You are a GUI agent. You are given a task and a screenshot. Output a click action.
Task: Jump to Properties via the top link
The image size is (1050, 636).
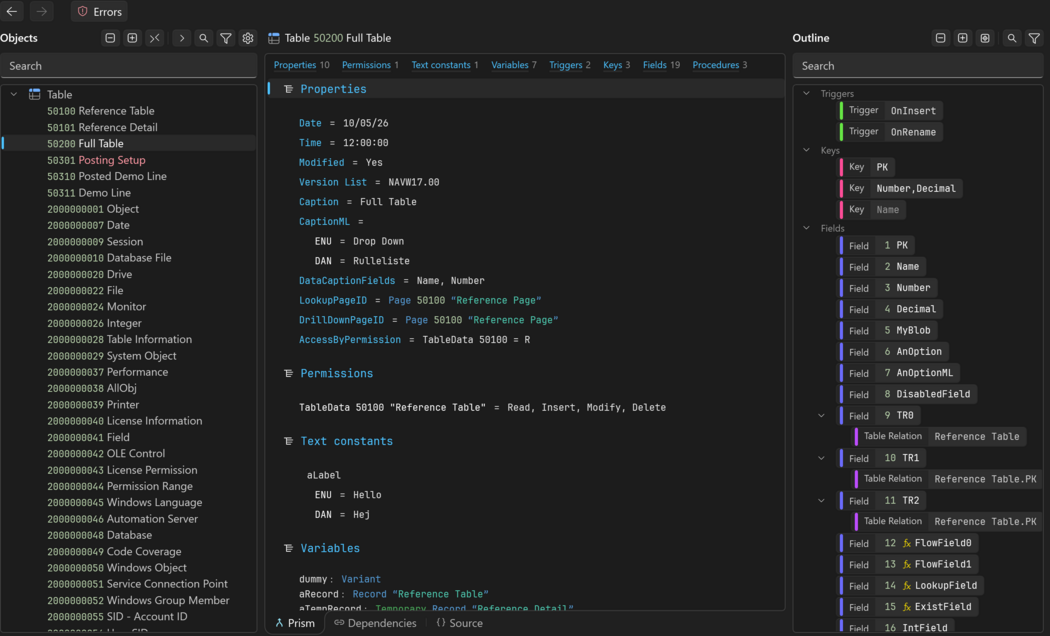[295, 65]
